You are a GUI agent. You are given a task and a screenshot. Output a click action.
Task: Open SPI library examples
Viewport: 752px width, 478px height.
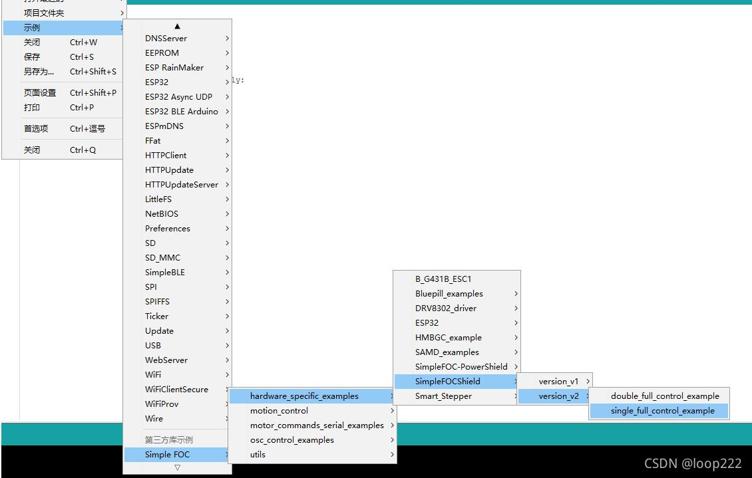[177, 287]
